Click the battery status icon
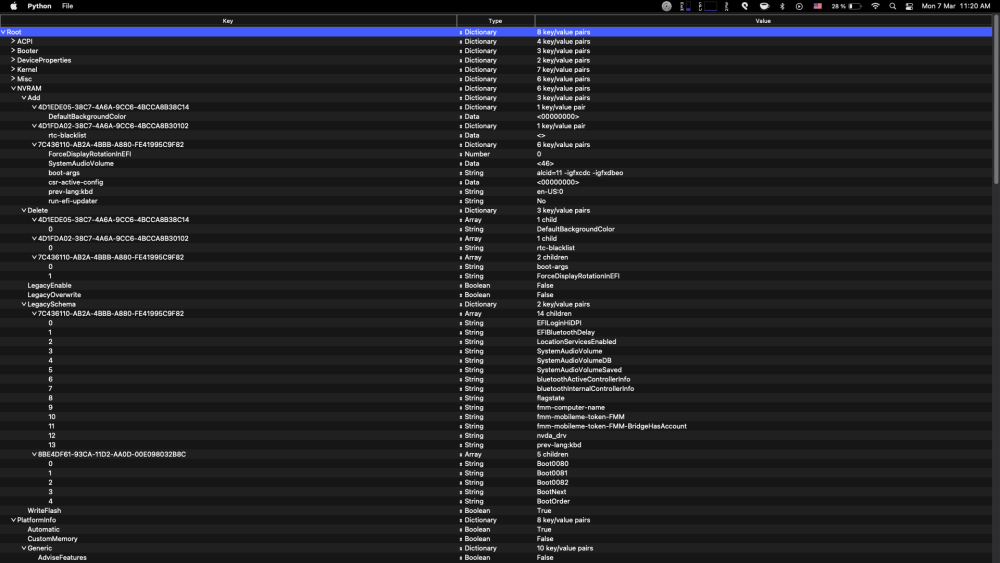 (846, 6)
